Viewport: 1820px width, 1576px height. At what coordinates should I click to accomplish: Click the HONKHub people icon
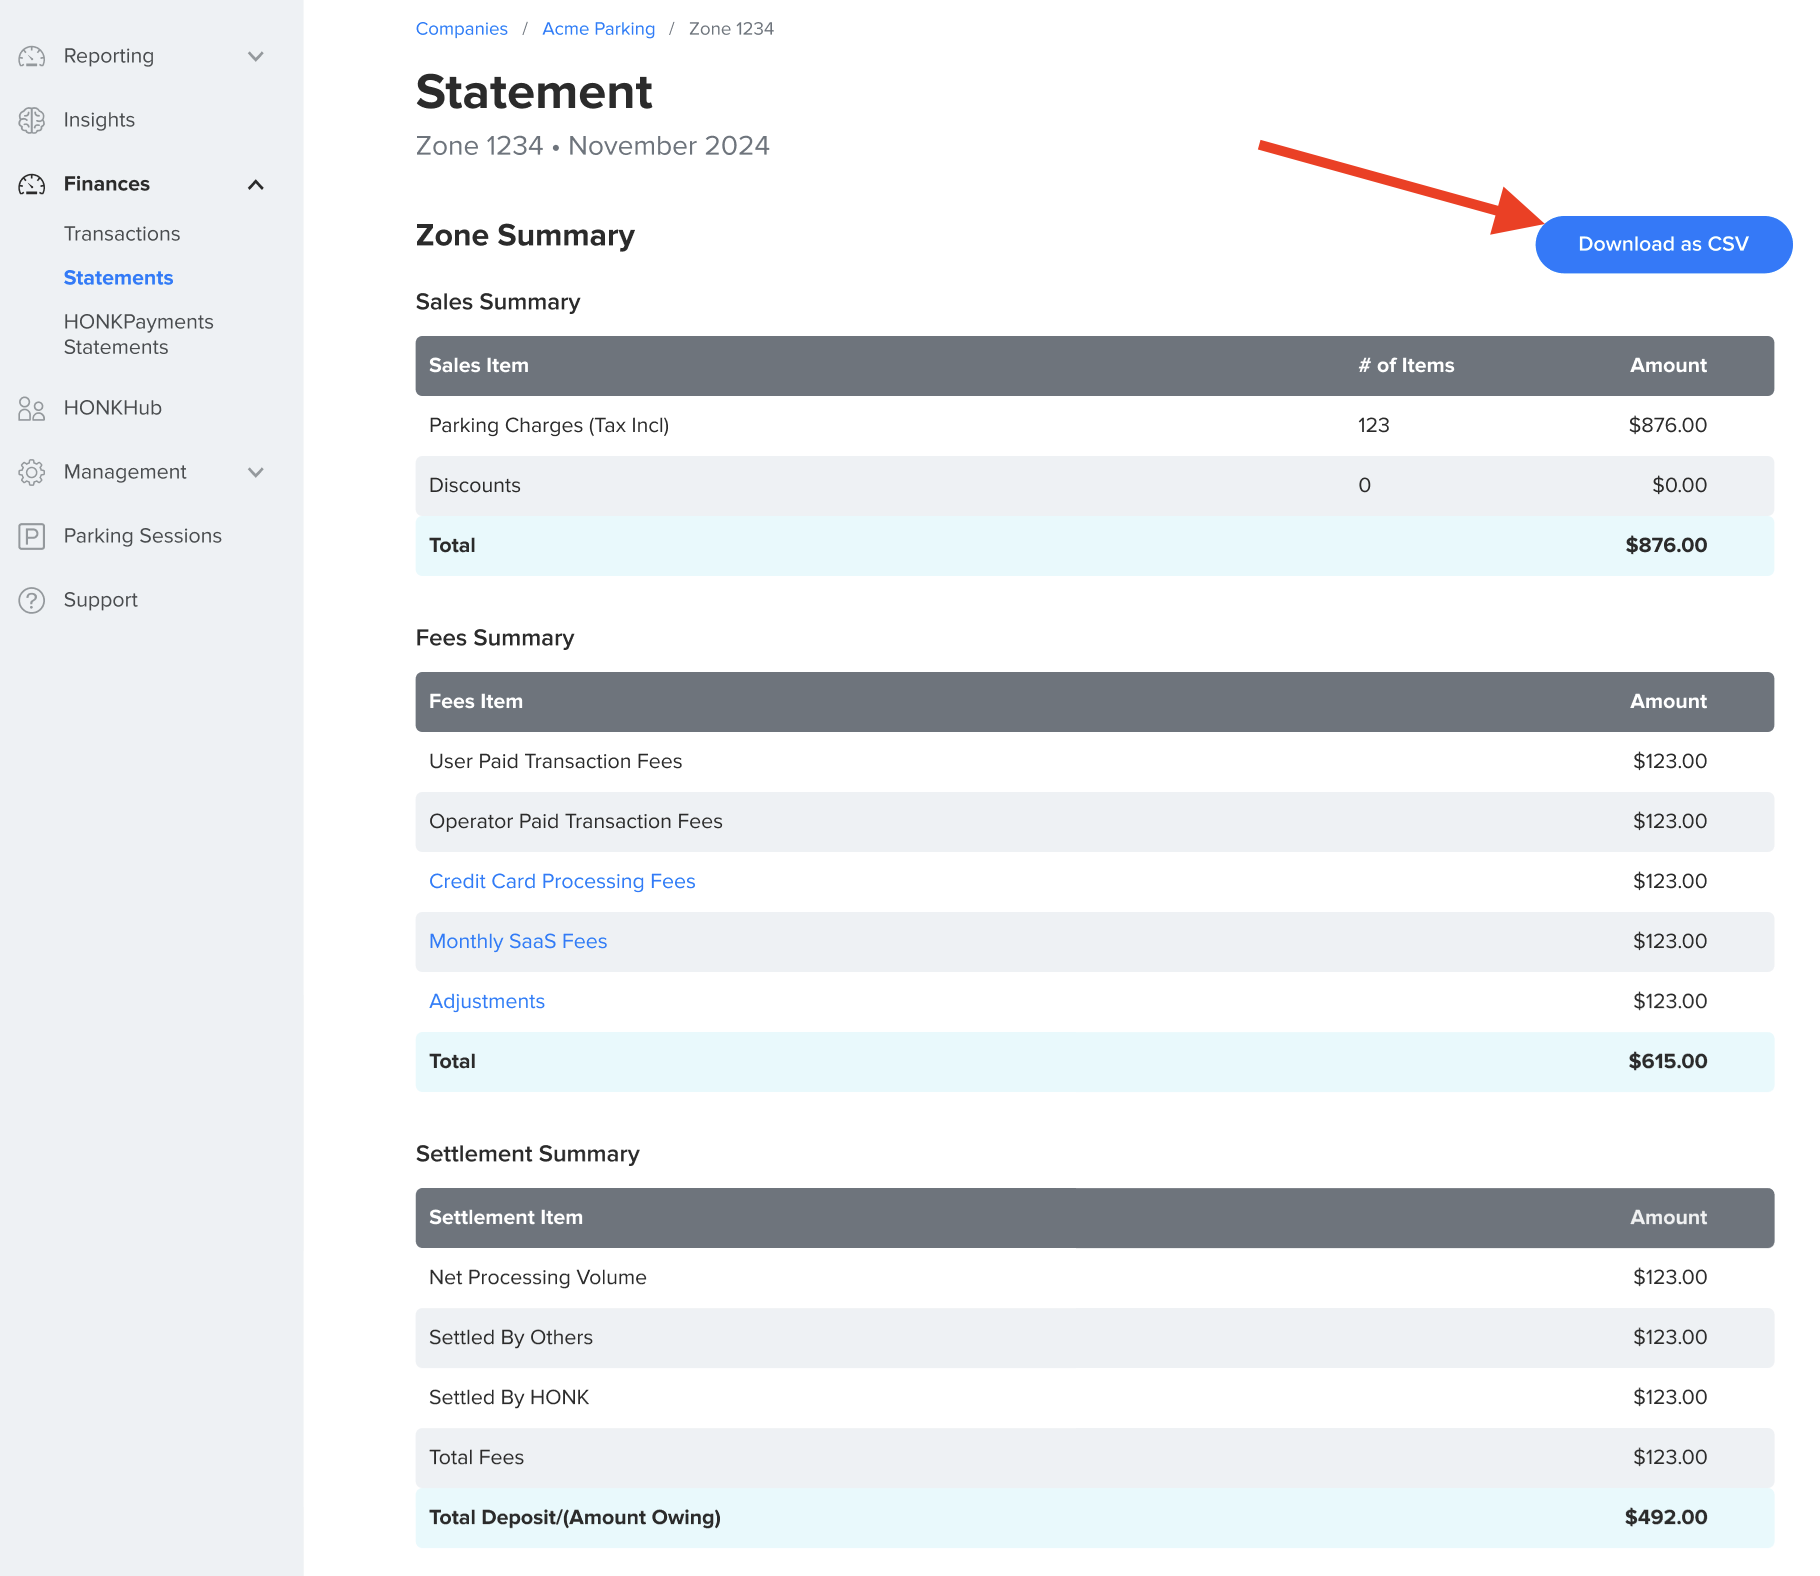coord(32,408)
